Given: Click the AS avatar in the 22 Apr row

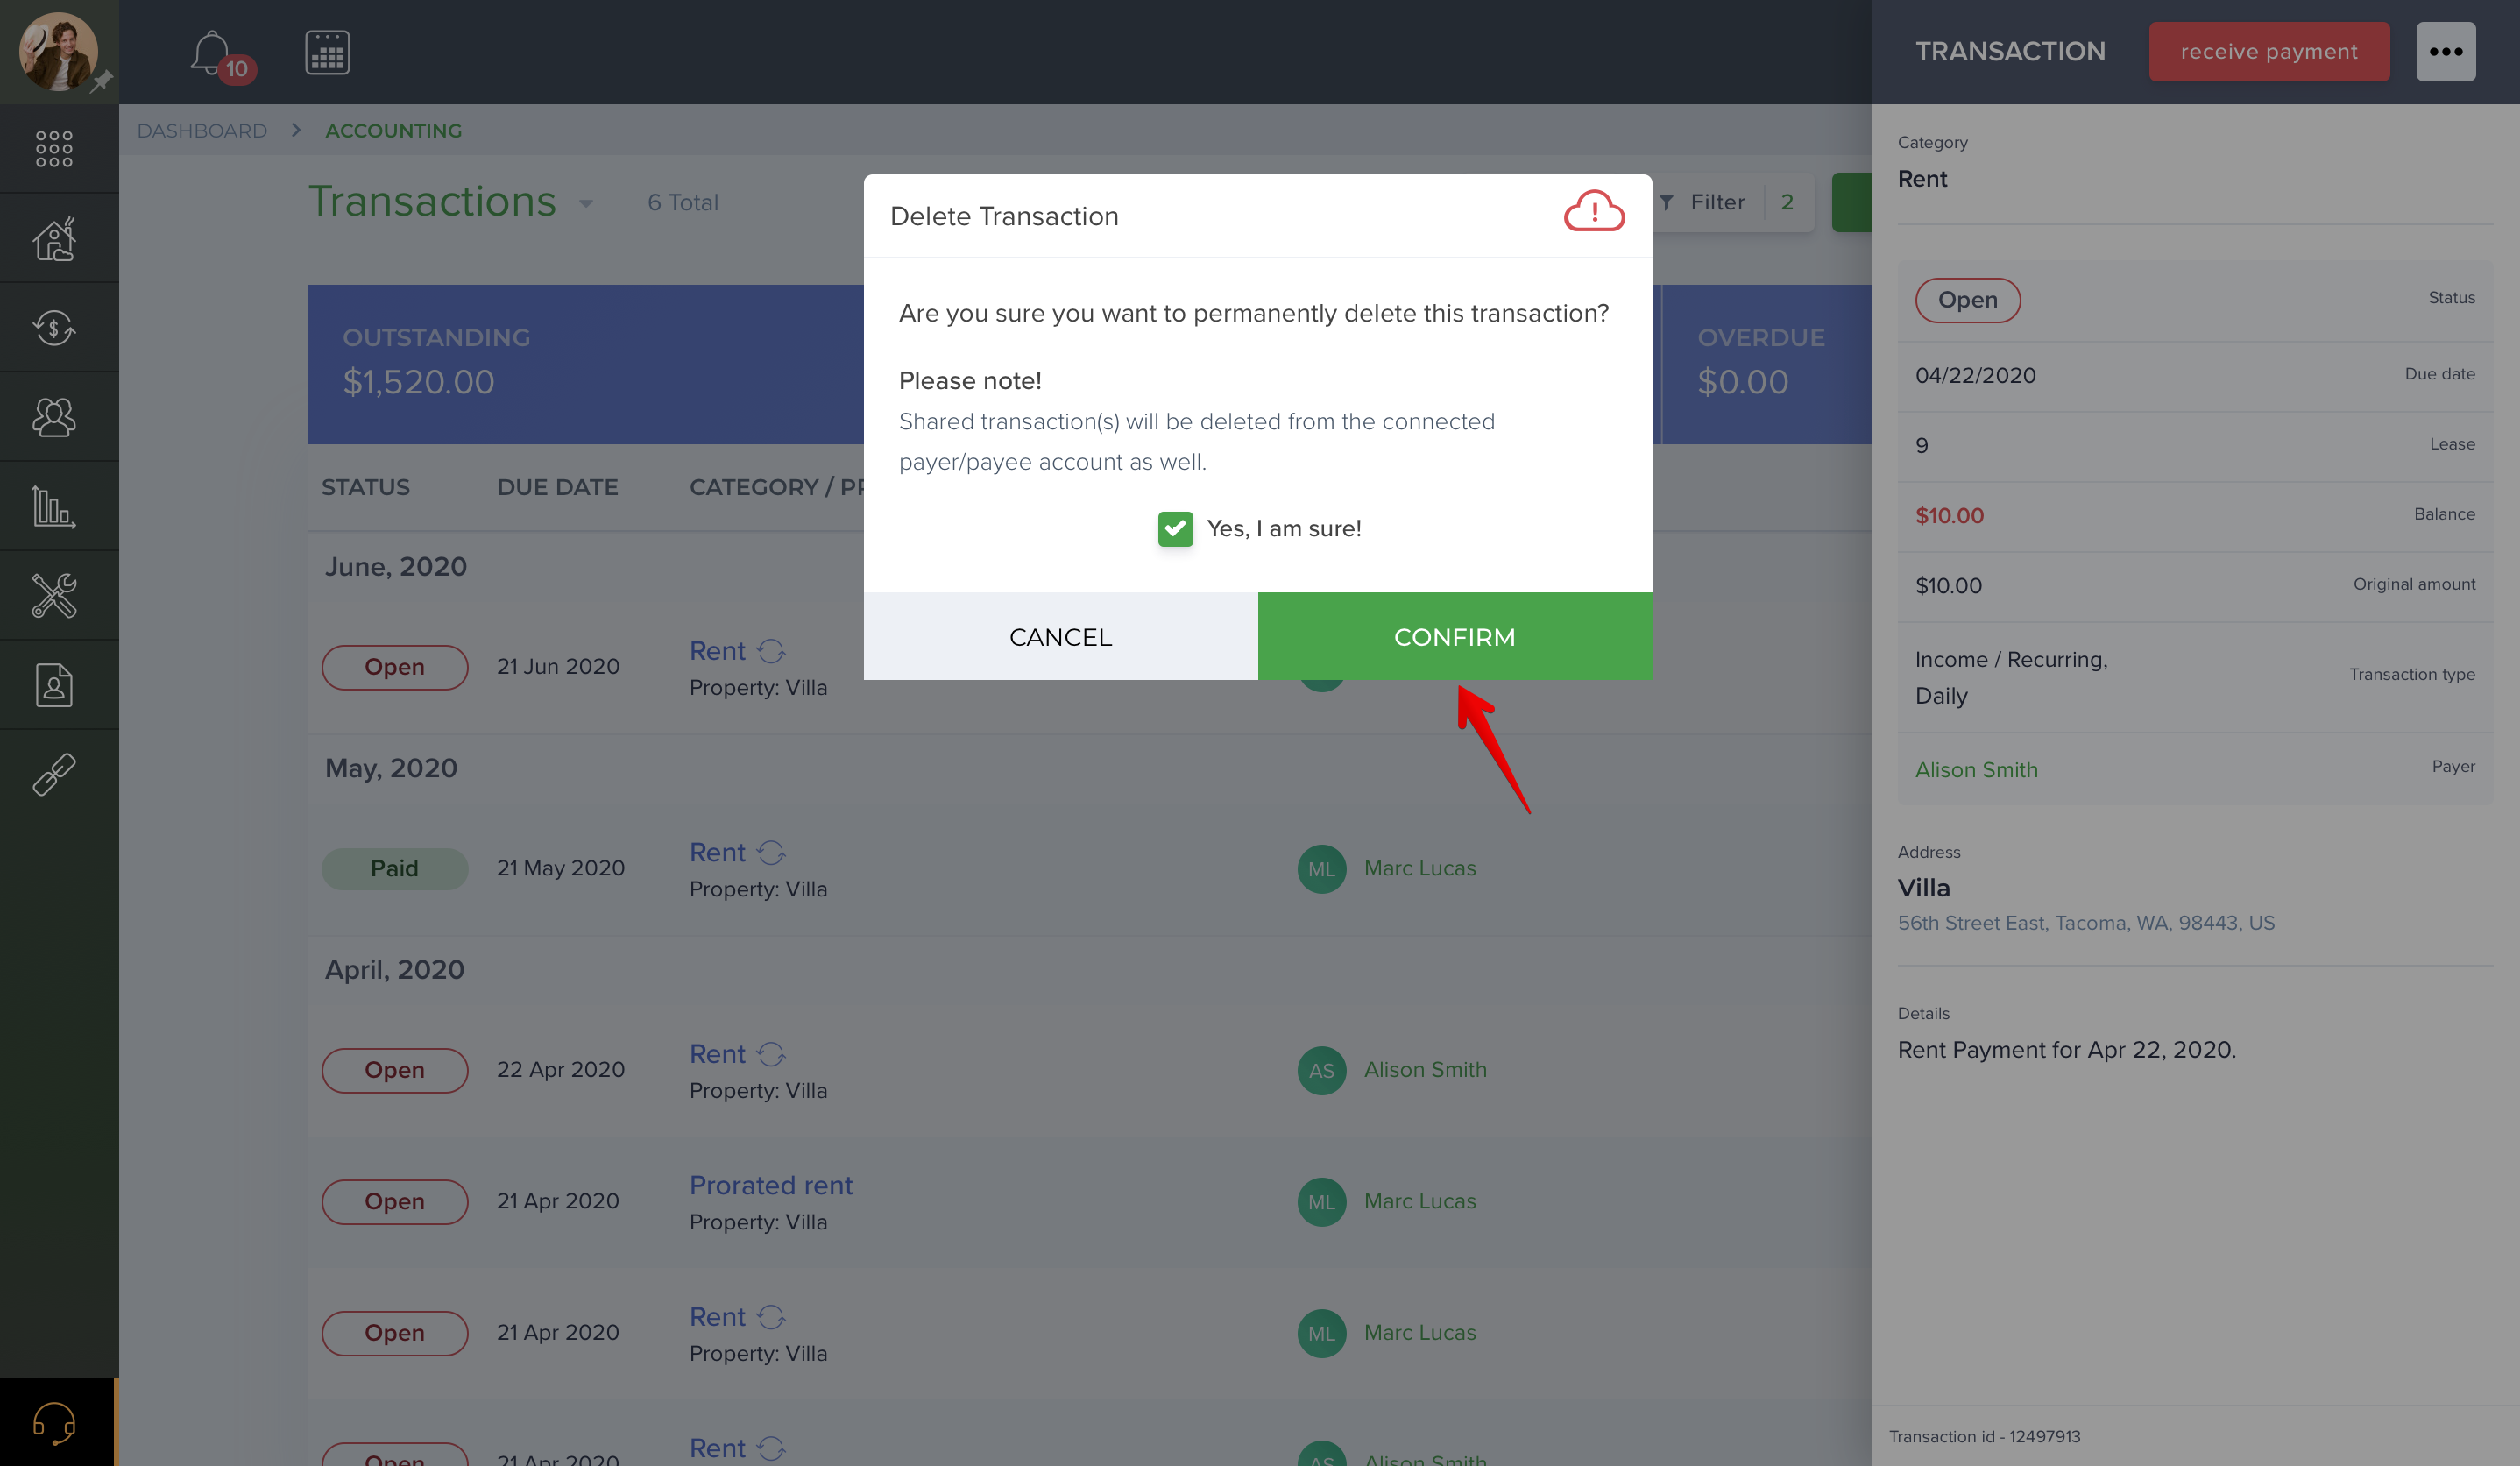Looking at the screenshot, I should [1321, 1070].
